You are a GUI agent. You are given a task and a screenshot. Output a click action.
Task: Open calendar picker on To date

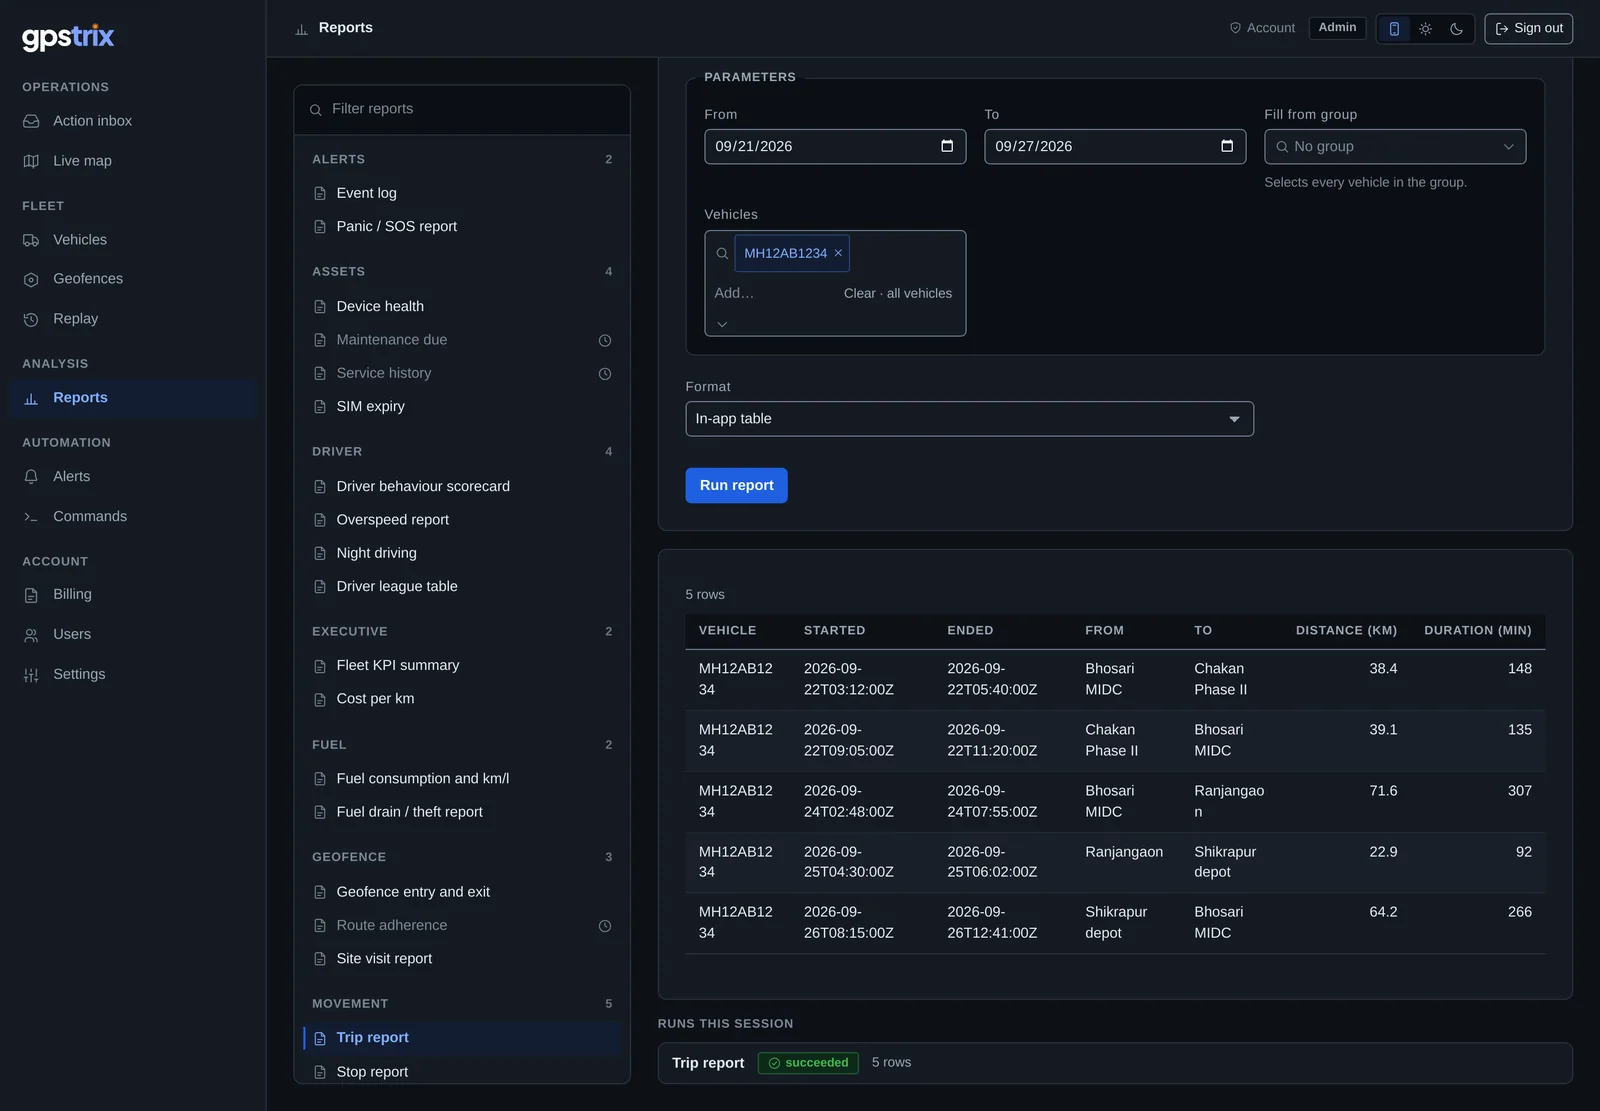point(1227,146)
